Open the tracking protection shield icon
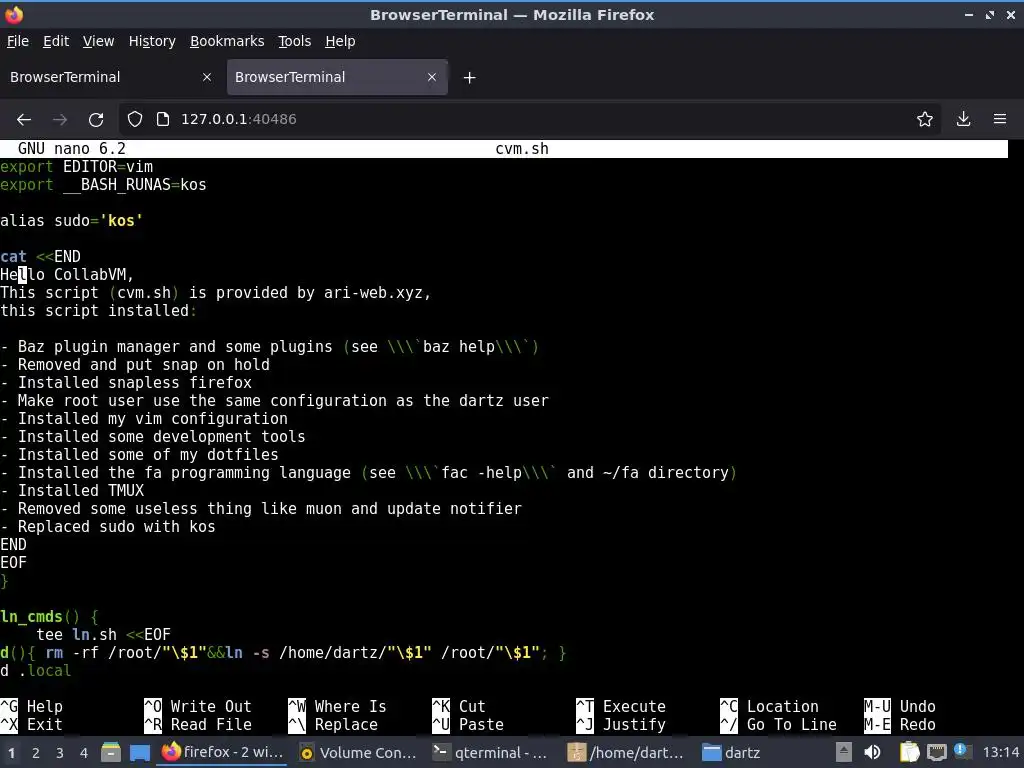This screenshot has height=768, width=1024. pos(135,119)
